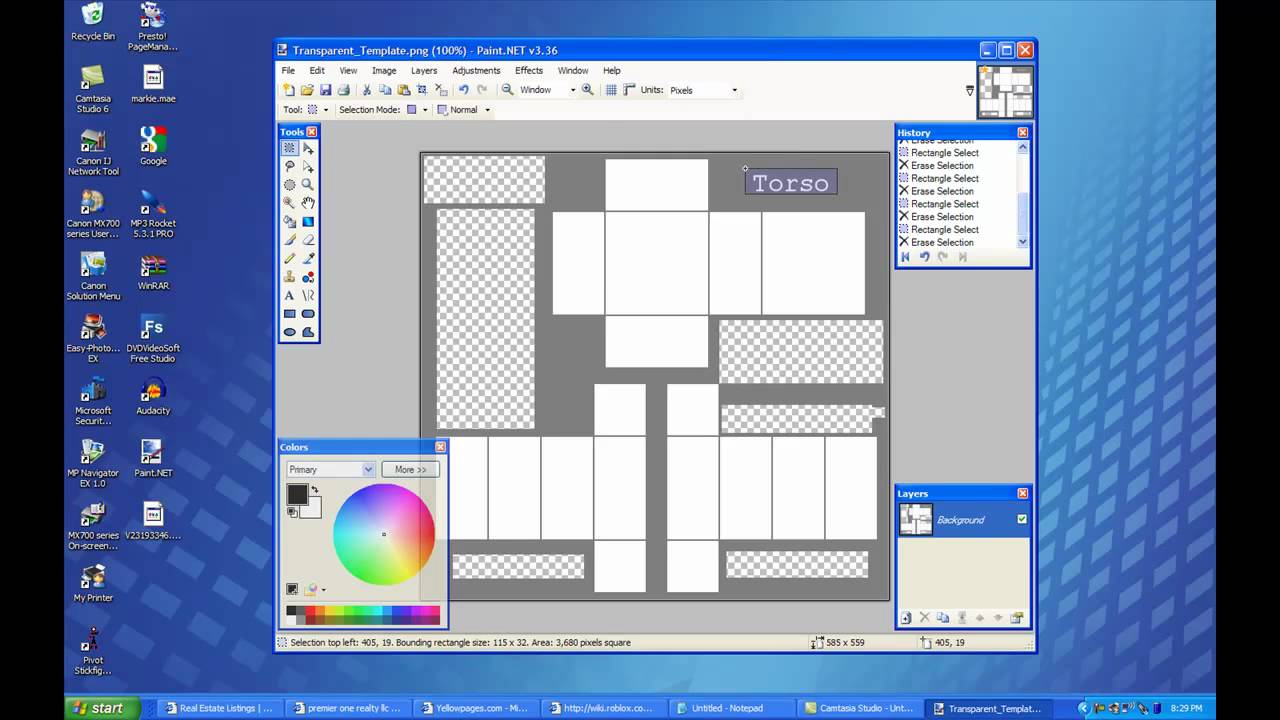Open the Layers menu
Image resolution: width=1280 pixels, height=720 pixels.
(424, 71)
